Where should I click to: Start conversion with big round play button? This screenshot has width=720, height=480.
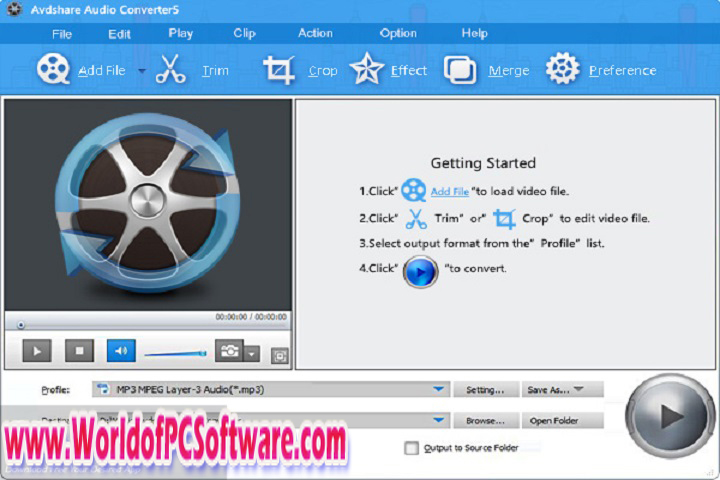670,416
